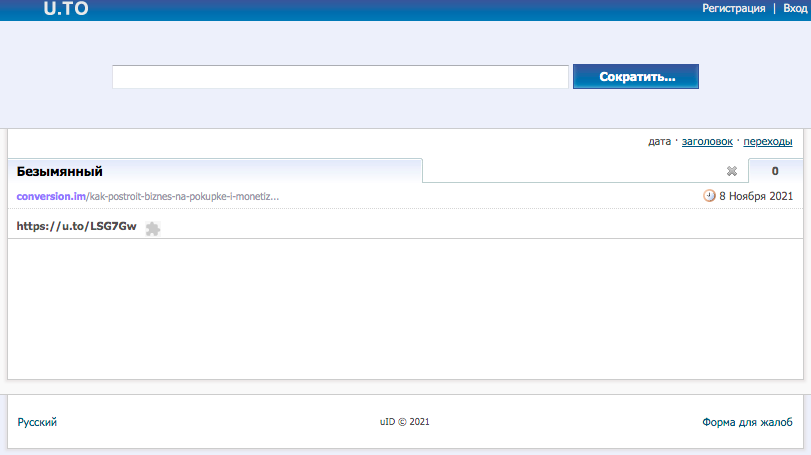Click the puzzle piece icon
Image resolution: width=811 pixels, height=455 pixels.
tap(153, 229)
